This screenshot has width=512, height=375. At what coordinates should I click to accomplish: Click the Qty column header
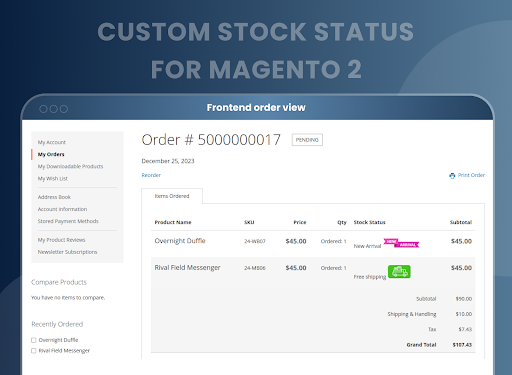coord(342,222)
